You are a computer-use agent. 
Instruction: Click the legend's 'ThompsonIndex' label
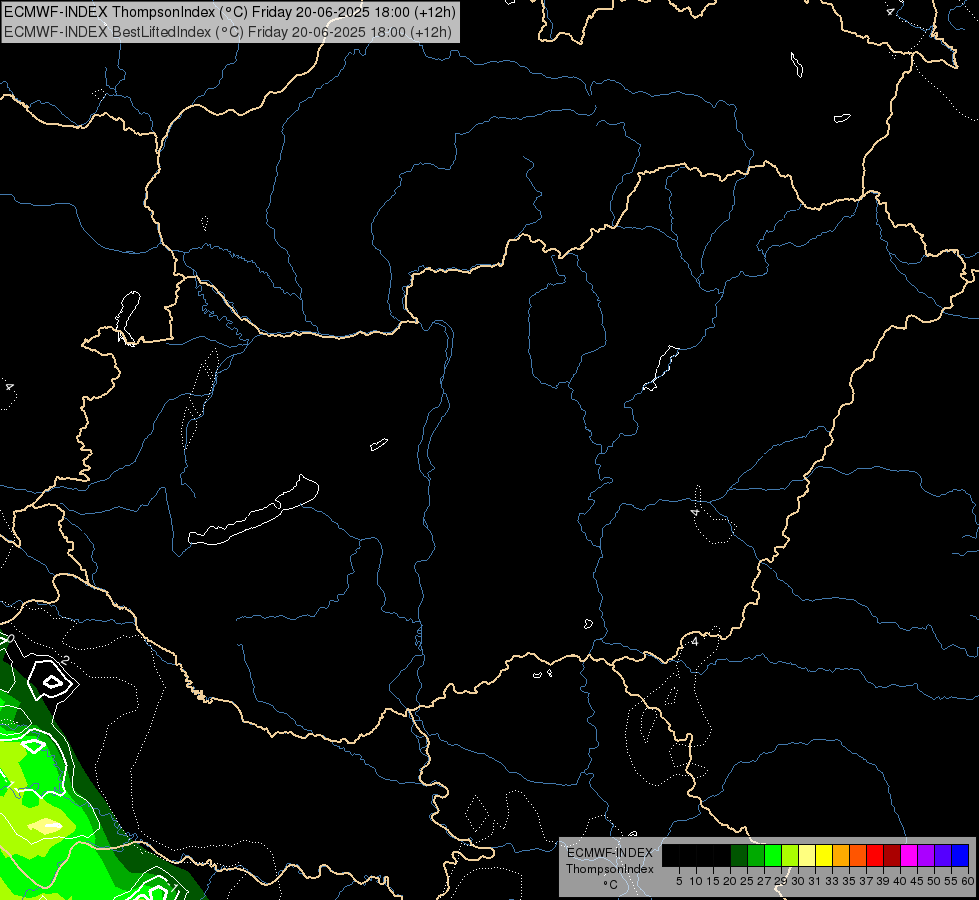tap(609, 869)
